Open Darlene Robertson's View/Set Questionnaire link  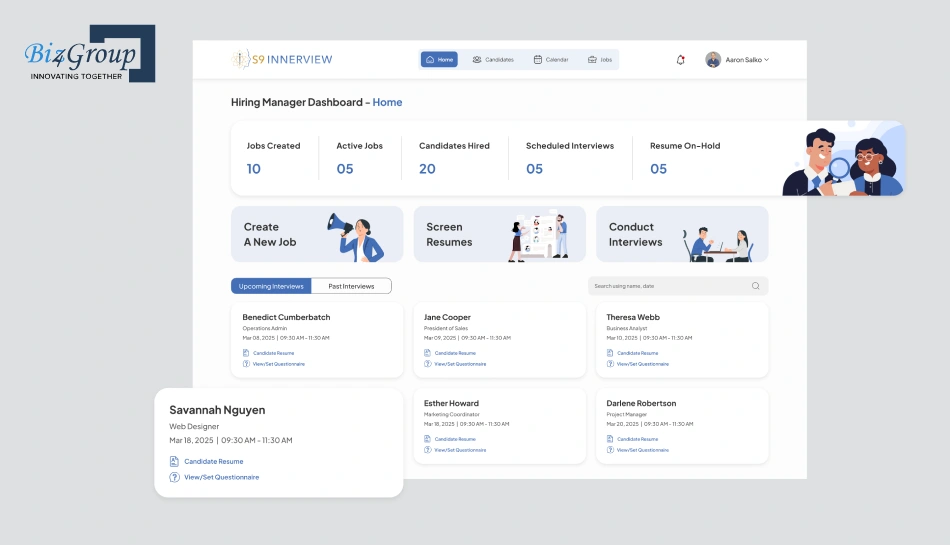pos(642,450)
